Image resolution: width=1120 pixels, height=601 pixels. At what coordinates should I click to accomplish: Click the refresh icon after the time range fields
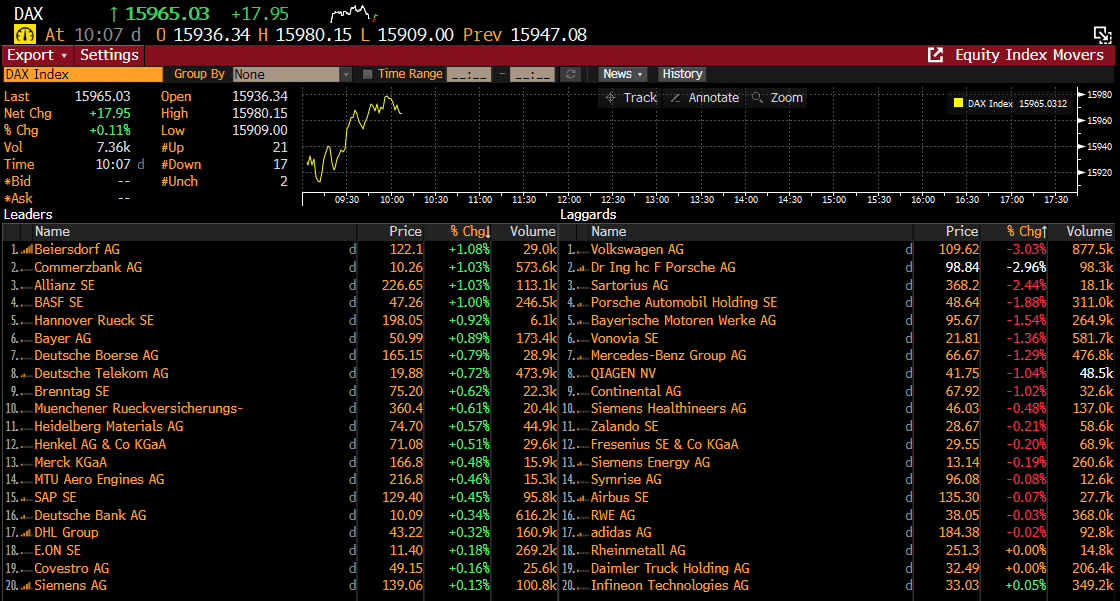pyautogui.click(x=571, y=74)
